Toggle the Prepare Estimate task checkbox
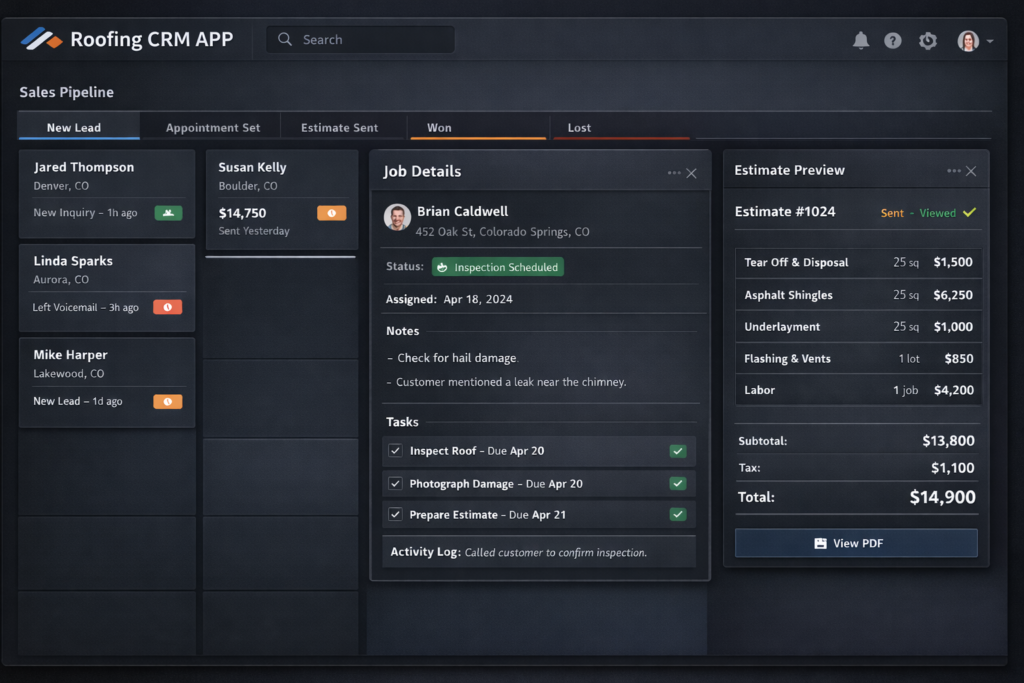This screenshot has height=683, width=1024. click(395, 515)
